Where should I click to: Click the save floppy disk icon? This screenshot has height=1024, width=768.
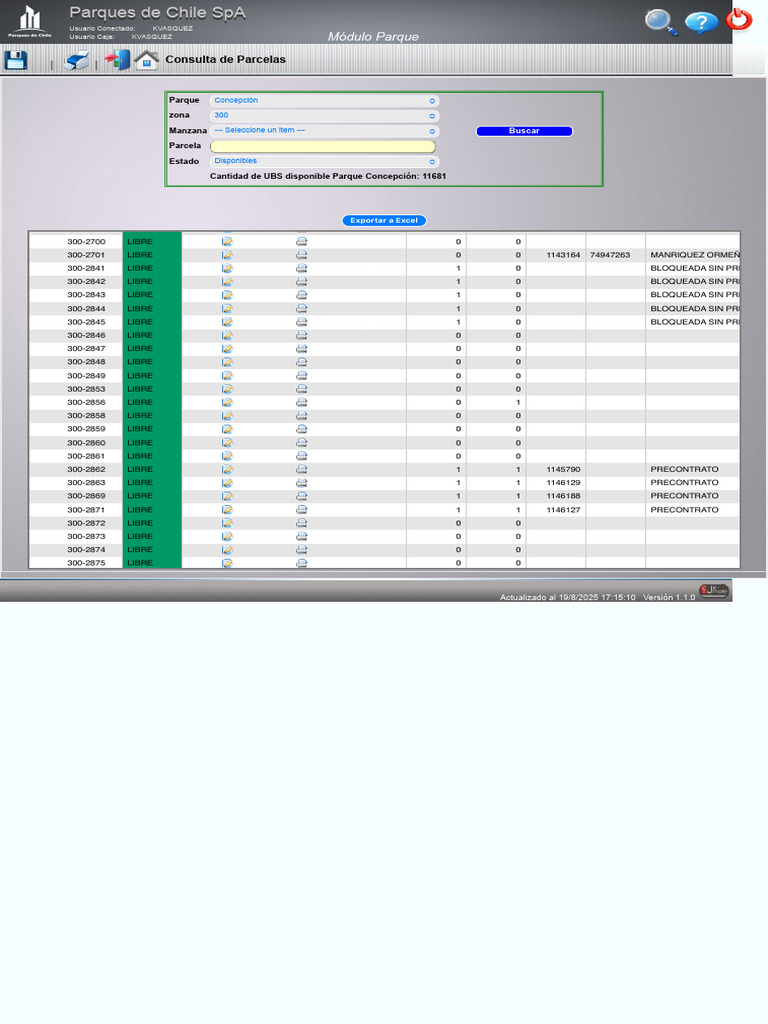pyautogui.click(x=16, y=60)
